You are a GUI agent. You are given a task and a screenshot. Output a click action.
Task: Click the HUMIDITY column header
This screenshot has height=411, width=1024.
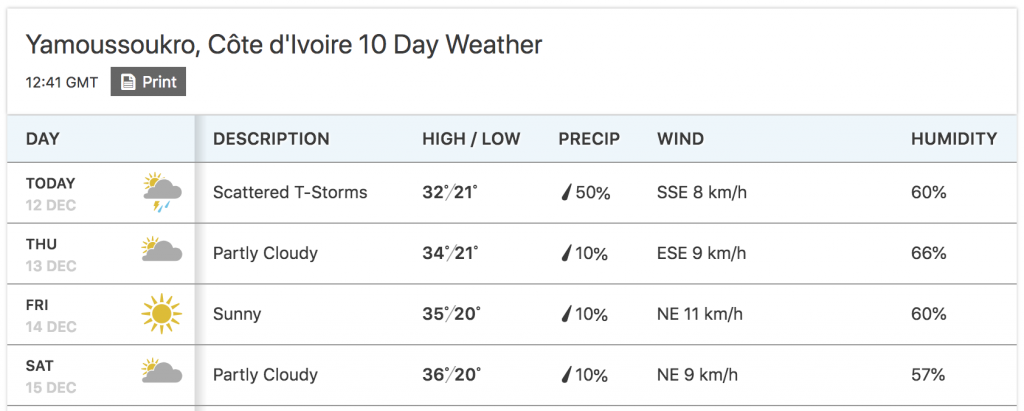pos(954,139)
